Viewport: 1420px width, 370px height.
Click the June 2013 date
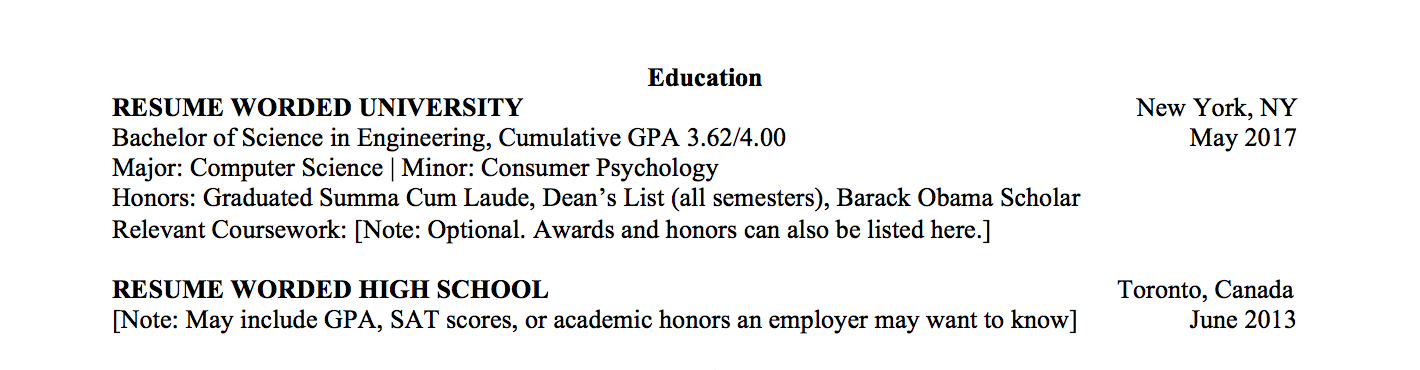1243,320
